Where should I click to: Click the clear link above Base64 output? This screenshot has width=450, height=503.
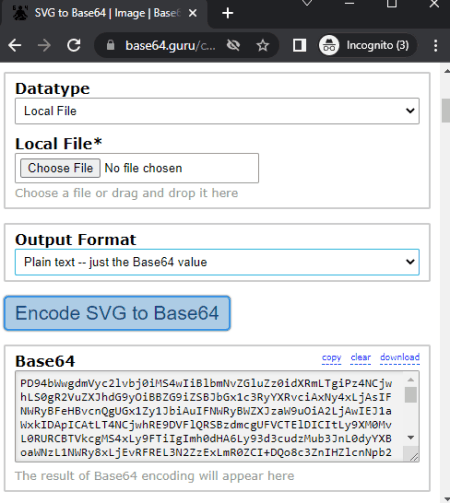361,357
